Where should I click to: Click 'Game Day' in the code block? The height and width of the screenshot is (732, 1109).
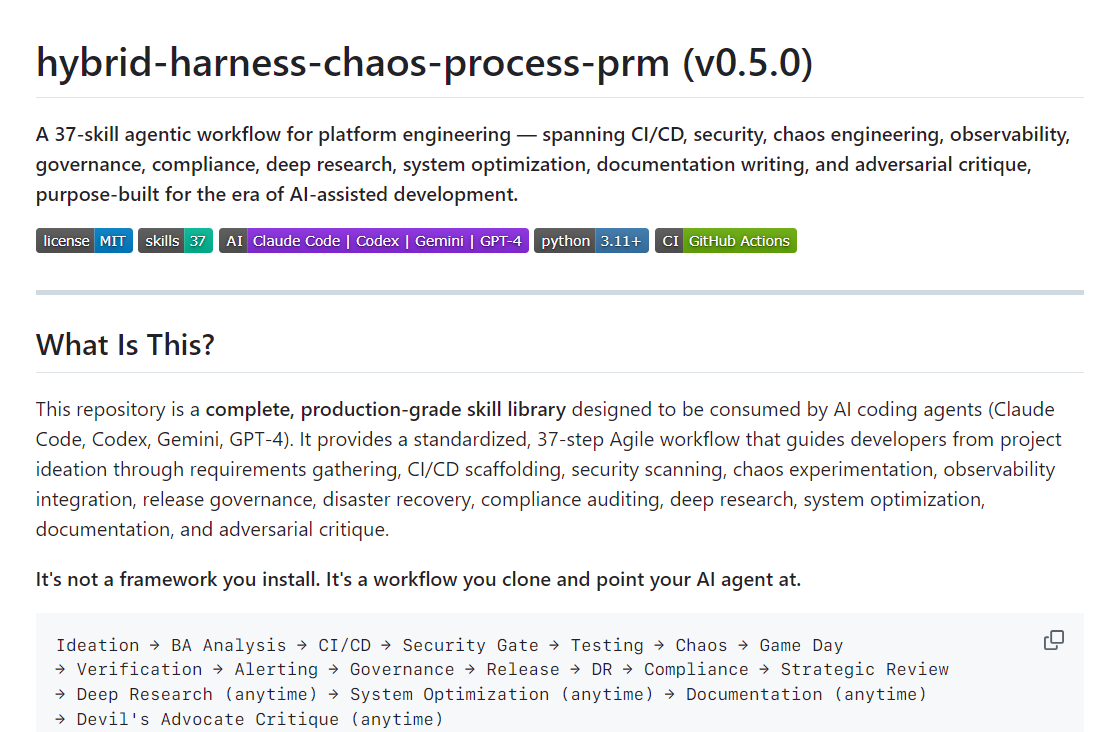click(801, 645)
